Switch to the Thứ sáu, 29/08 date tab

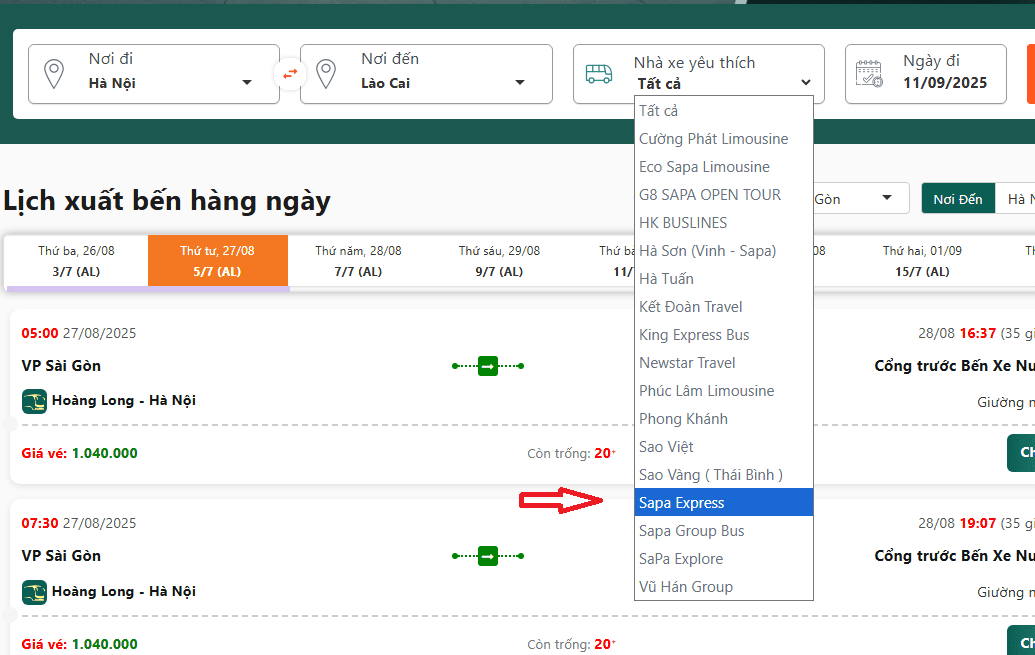499,261
